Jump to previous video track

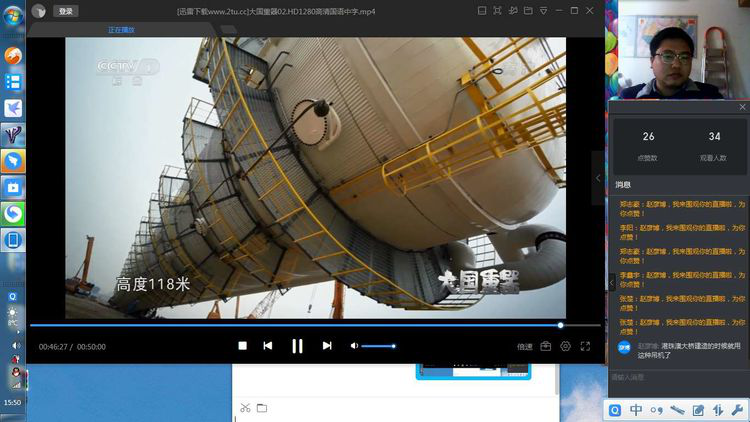point(268,346)
